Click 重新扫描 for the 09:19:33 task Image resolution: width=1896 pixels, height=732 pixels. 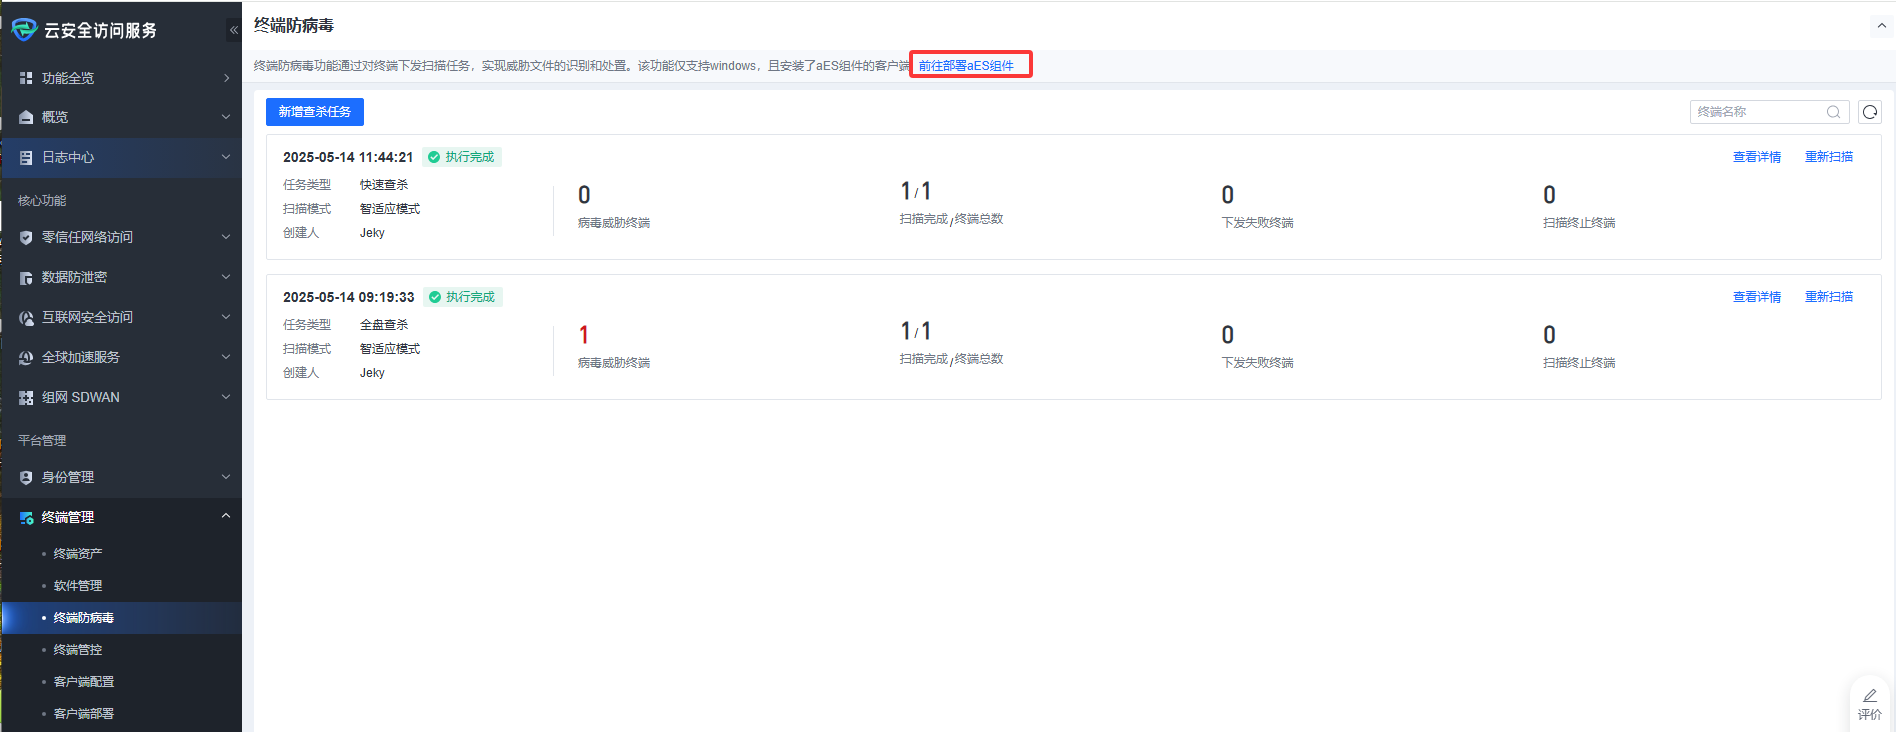click(1828, 297)
